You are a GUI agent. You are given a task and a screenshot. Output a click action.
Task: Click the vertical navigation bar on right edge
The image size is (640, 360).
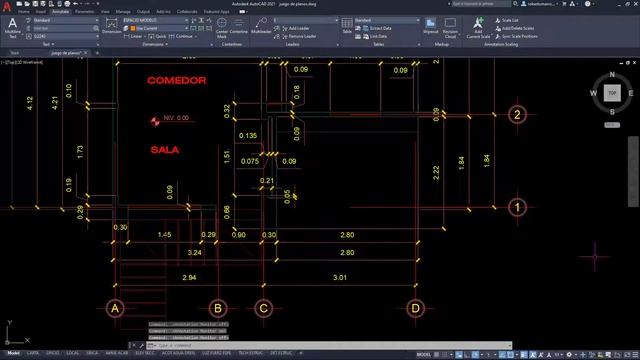(633, 171)
